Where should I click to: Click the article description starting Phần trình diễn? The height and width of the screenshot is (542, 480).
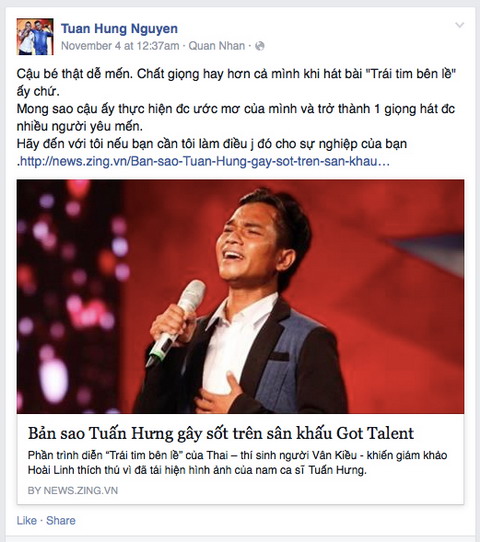tap(237, 462)
